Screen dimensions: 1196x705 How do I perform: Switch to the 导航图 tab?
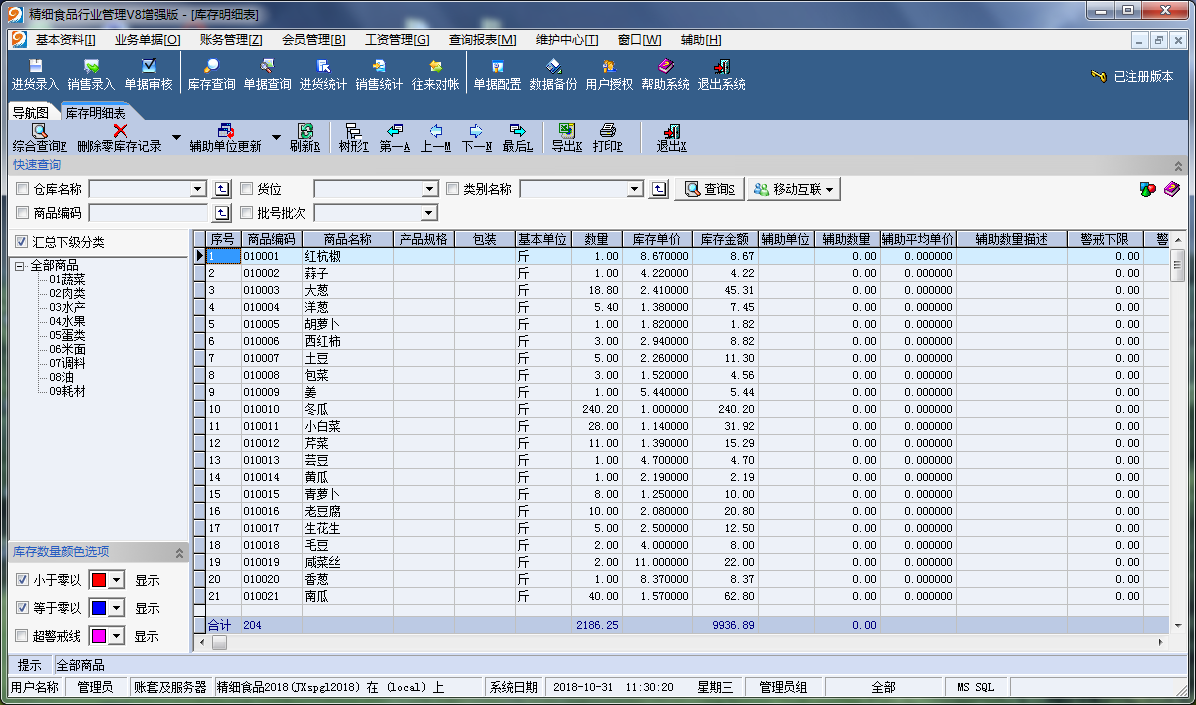[x=31, y=113]
